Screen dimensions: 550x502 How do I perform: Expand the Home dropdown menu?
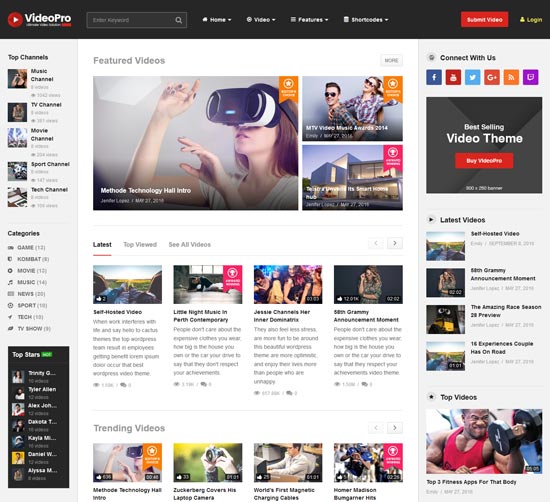[217, 20]
